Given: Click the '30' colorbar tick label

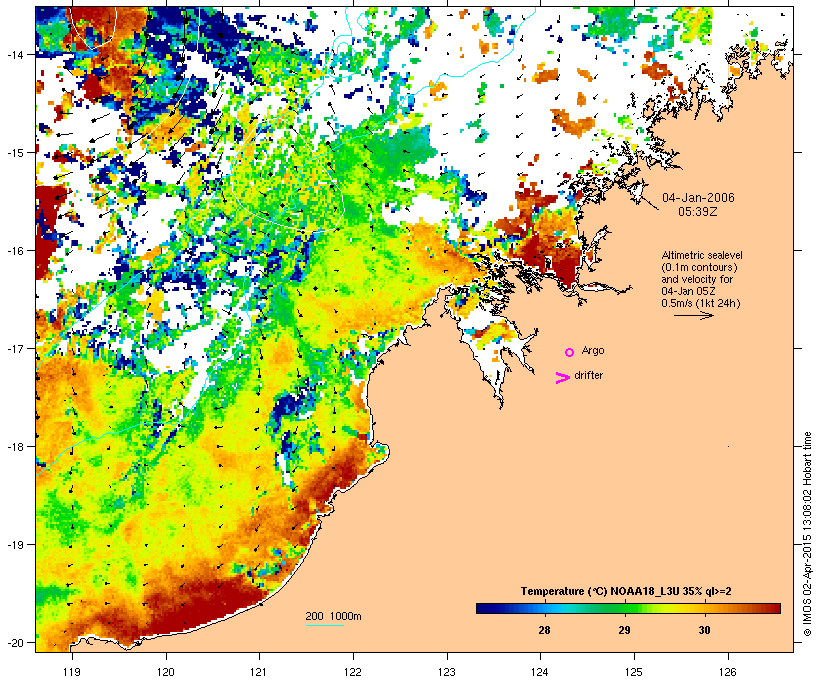Looking at the screenshot, I should pos(704,630).
